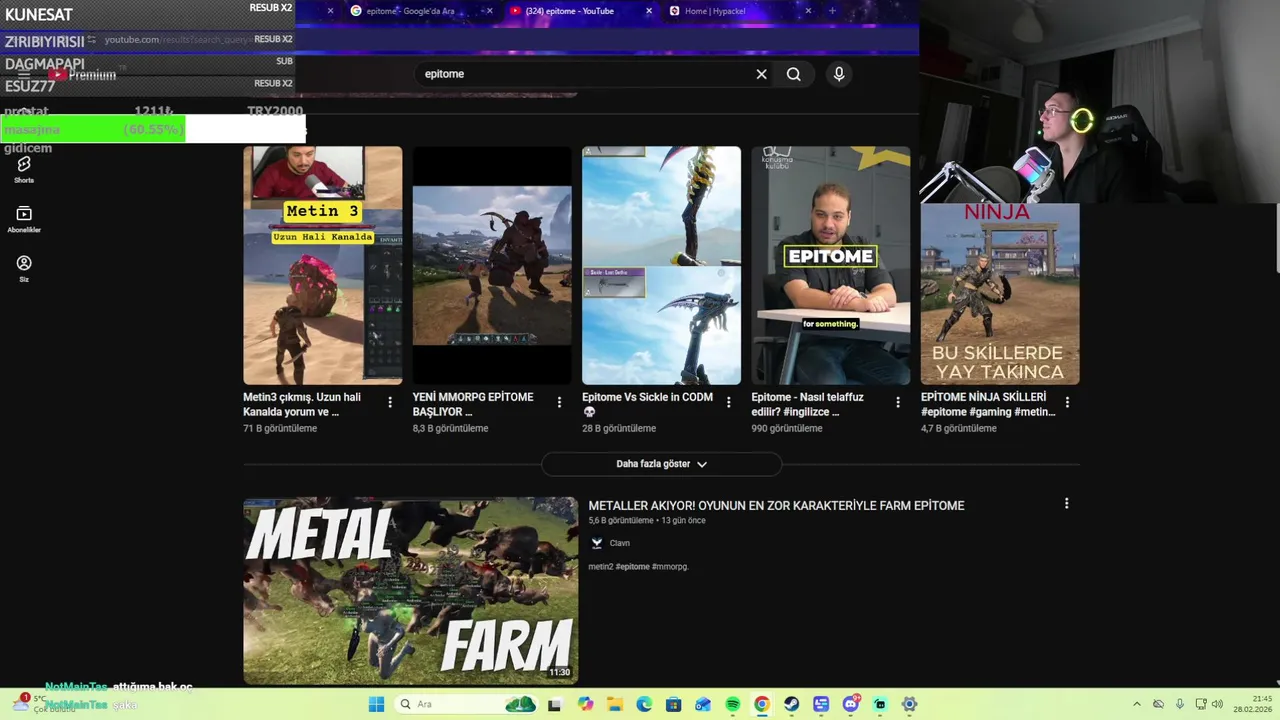1280x720 pixels.
Task: Open options for Epitome Vs Sickle short
Action: pyautogui.click(x=728, y=402)
